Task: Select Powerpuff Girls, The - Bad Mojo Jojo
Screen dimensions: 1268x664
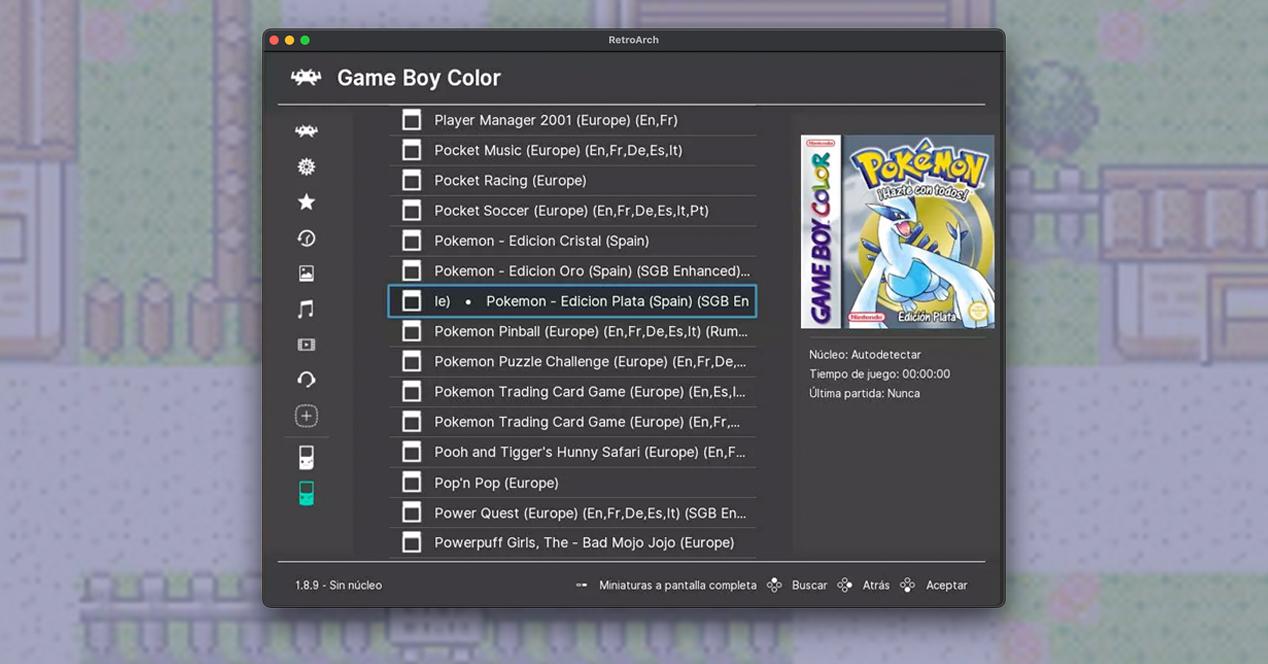Action: click(573, 542)
